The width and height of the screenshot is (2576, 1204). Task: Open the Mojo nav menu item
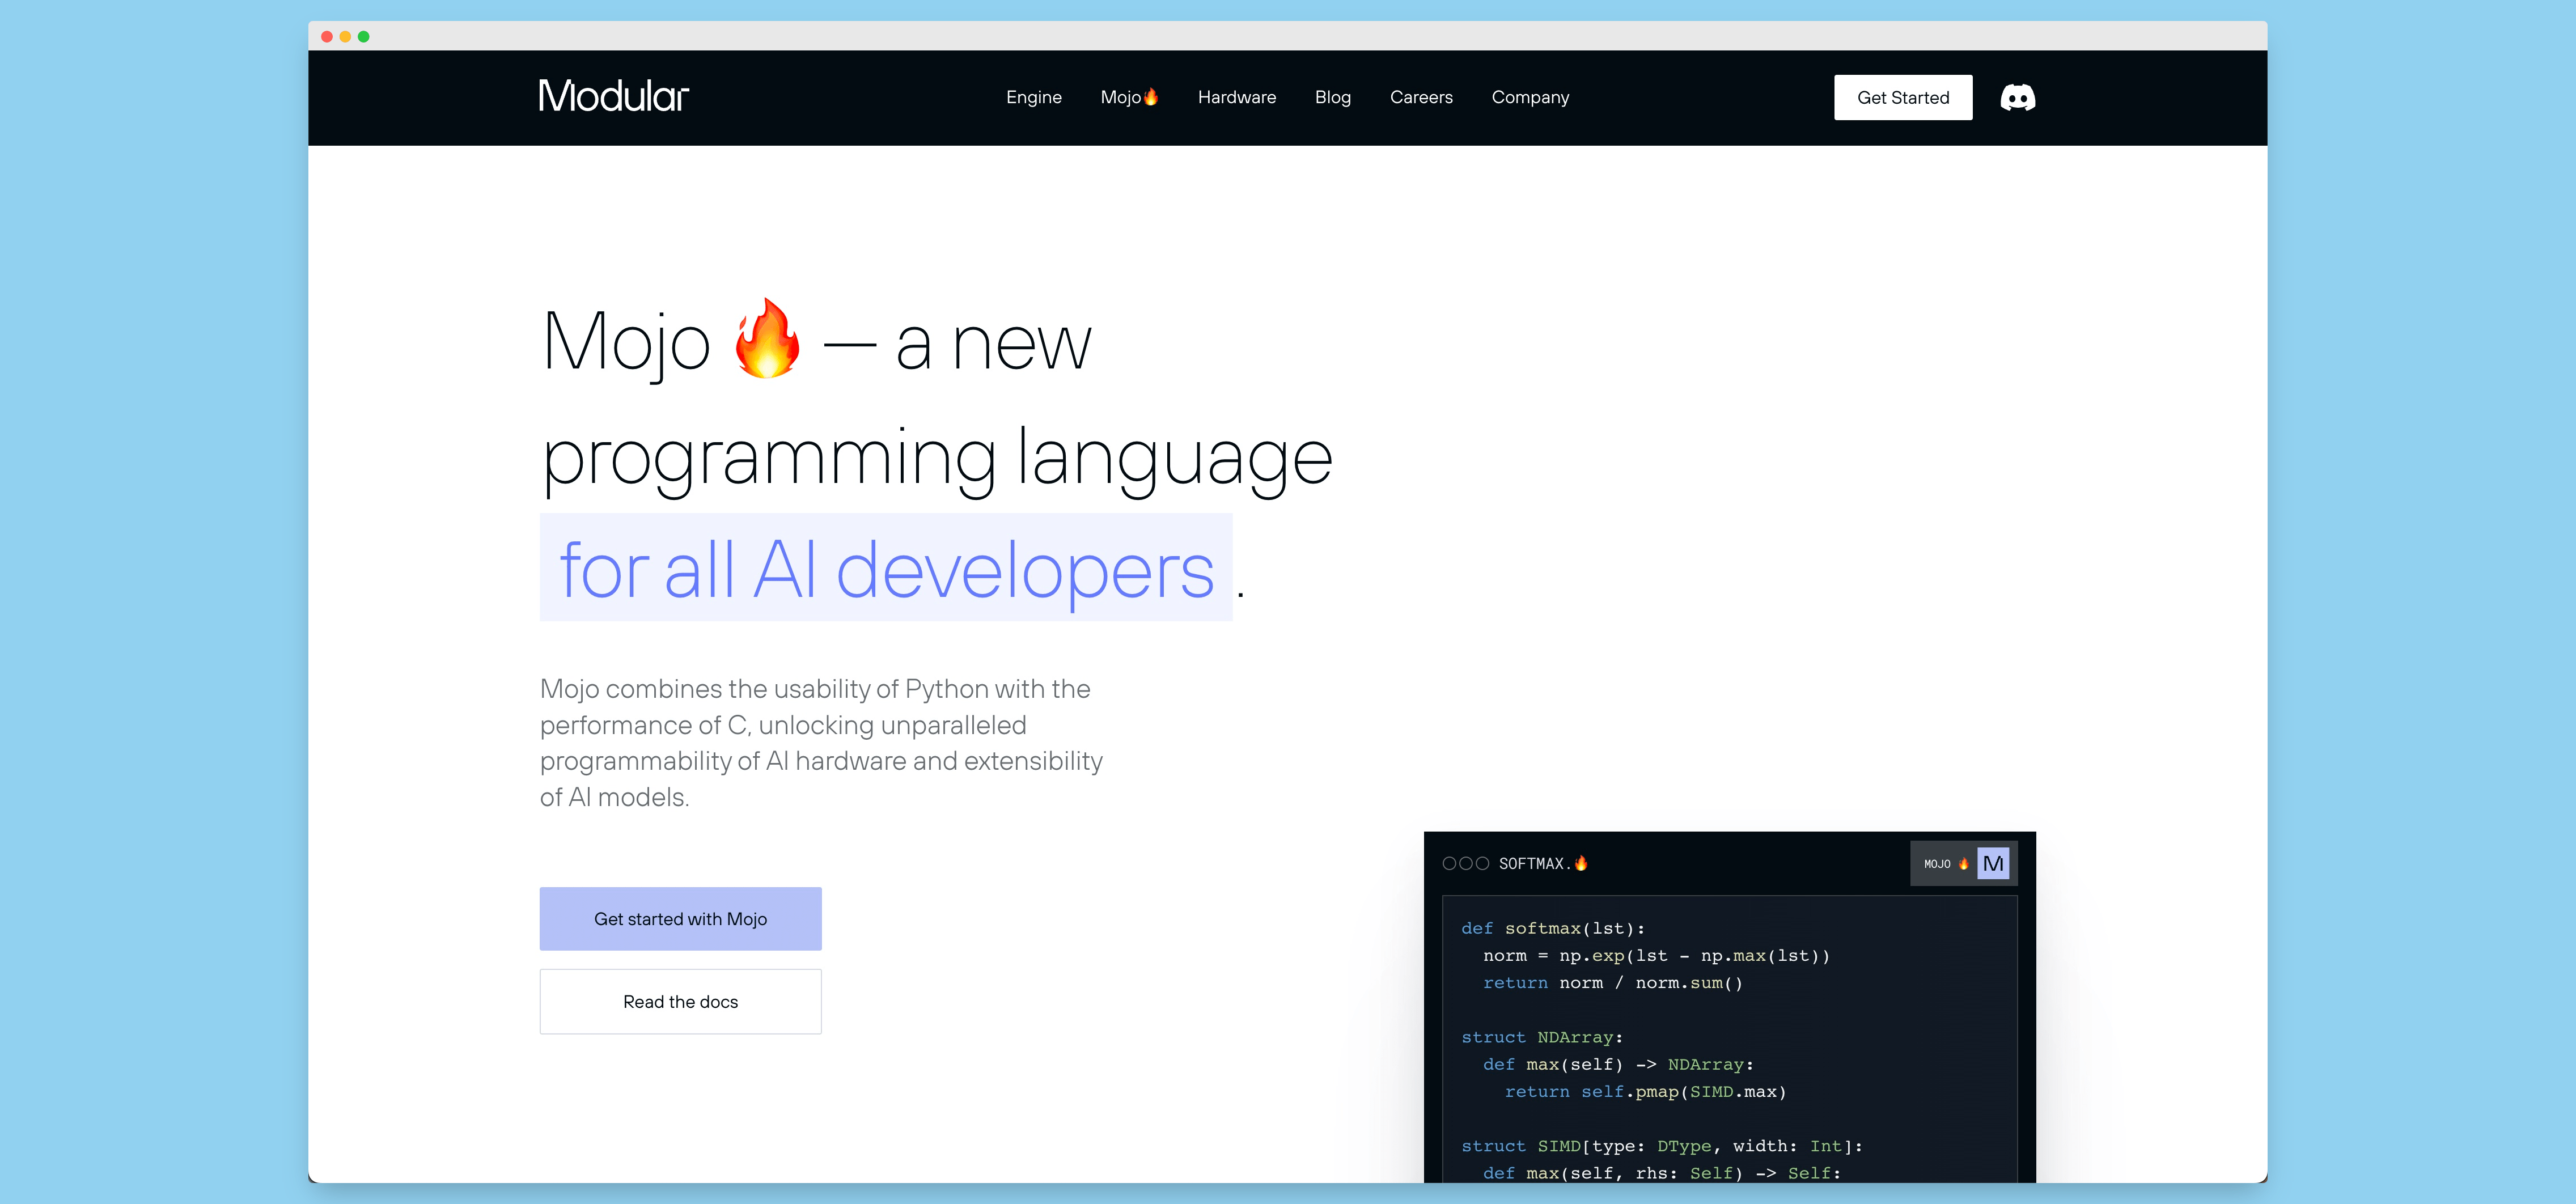pos(1128,97)
